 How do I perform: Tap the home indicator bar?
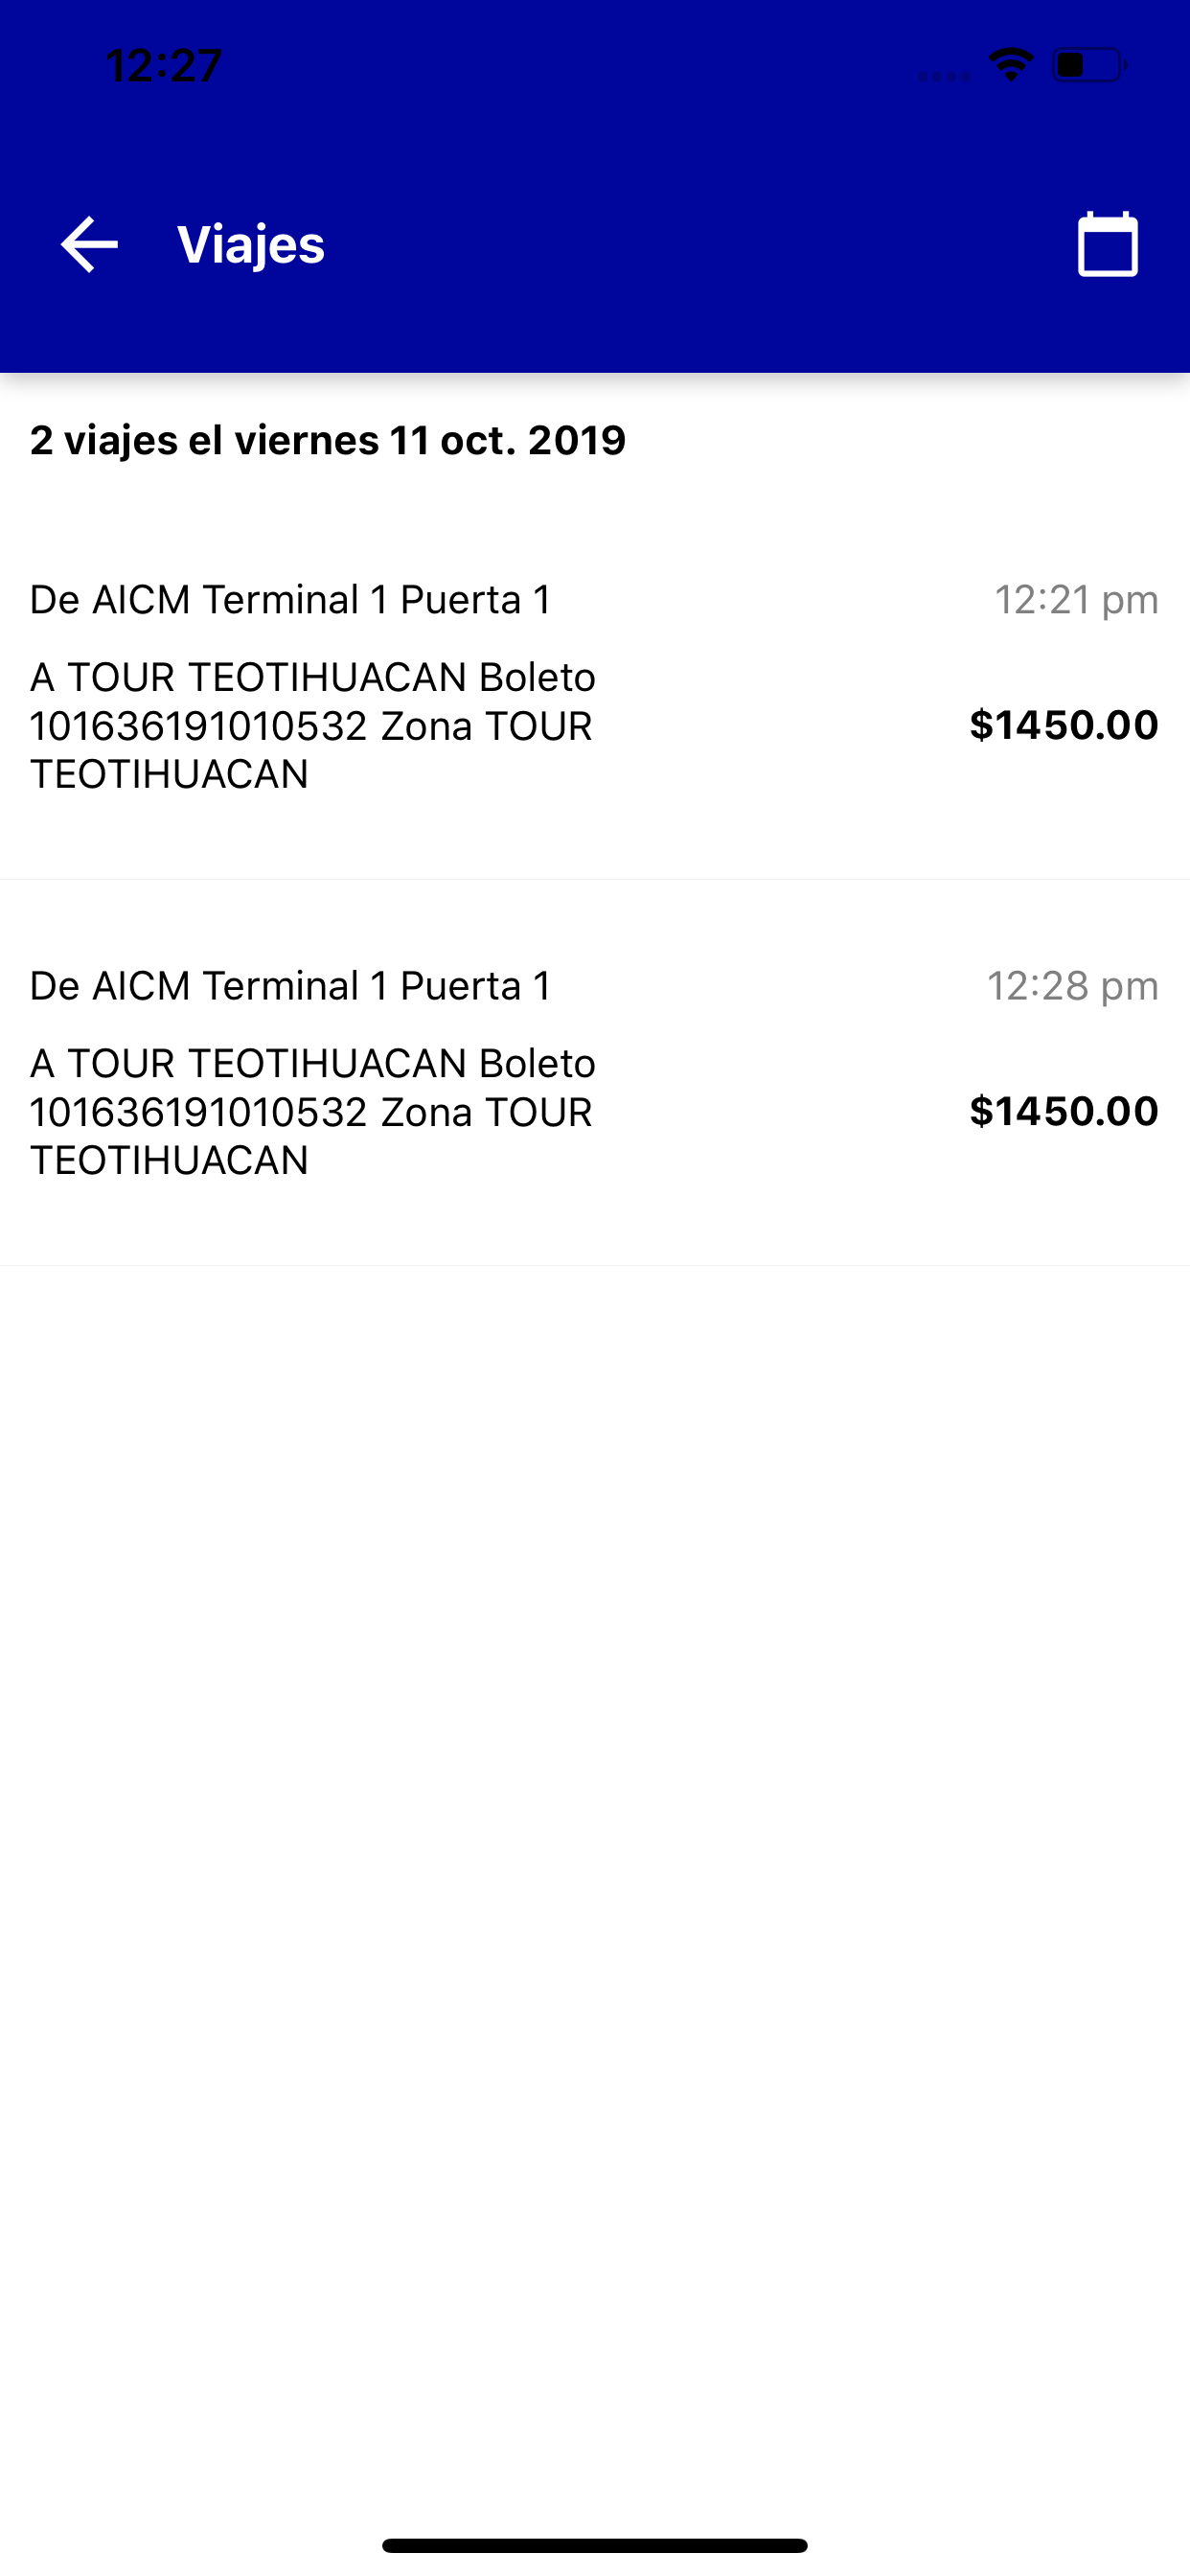(x=595, y=2545)
